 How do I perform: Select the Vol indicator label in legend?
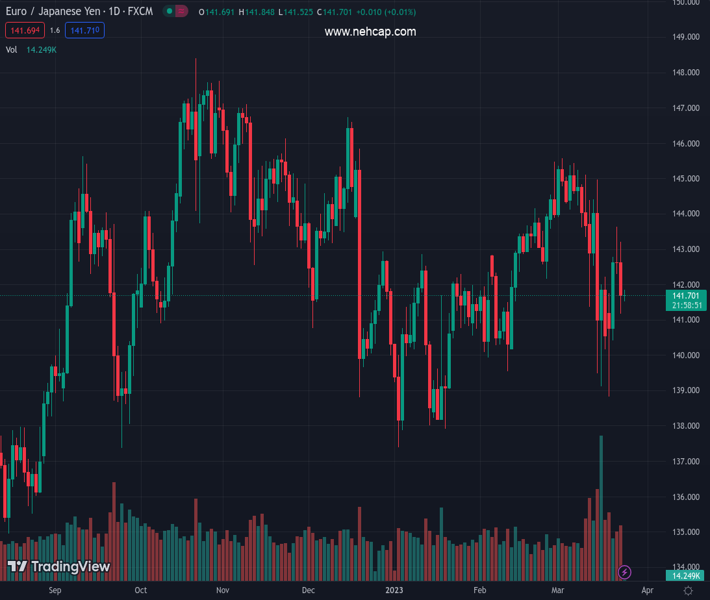click(x=12, y=49)
